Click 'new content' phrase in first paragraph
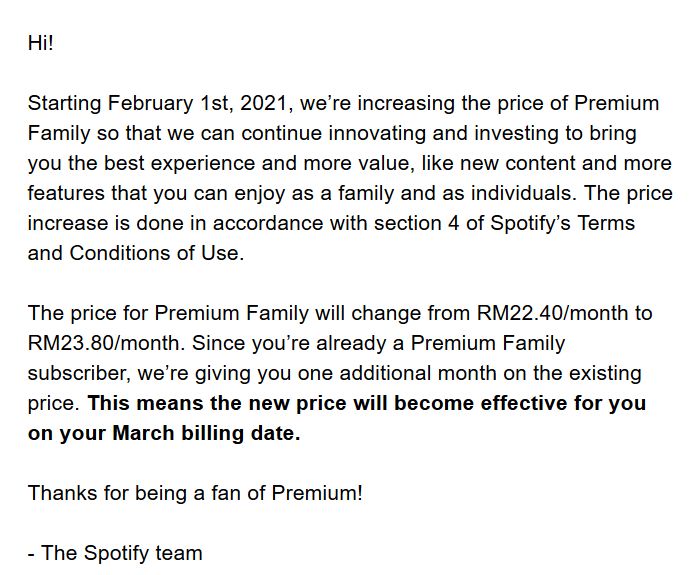The width and height of the screenshot is (699, 575). (x=517, y=163)
